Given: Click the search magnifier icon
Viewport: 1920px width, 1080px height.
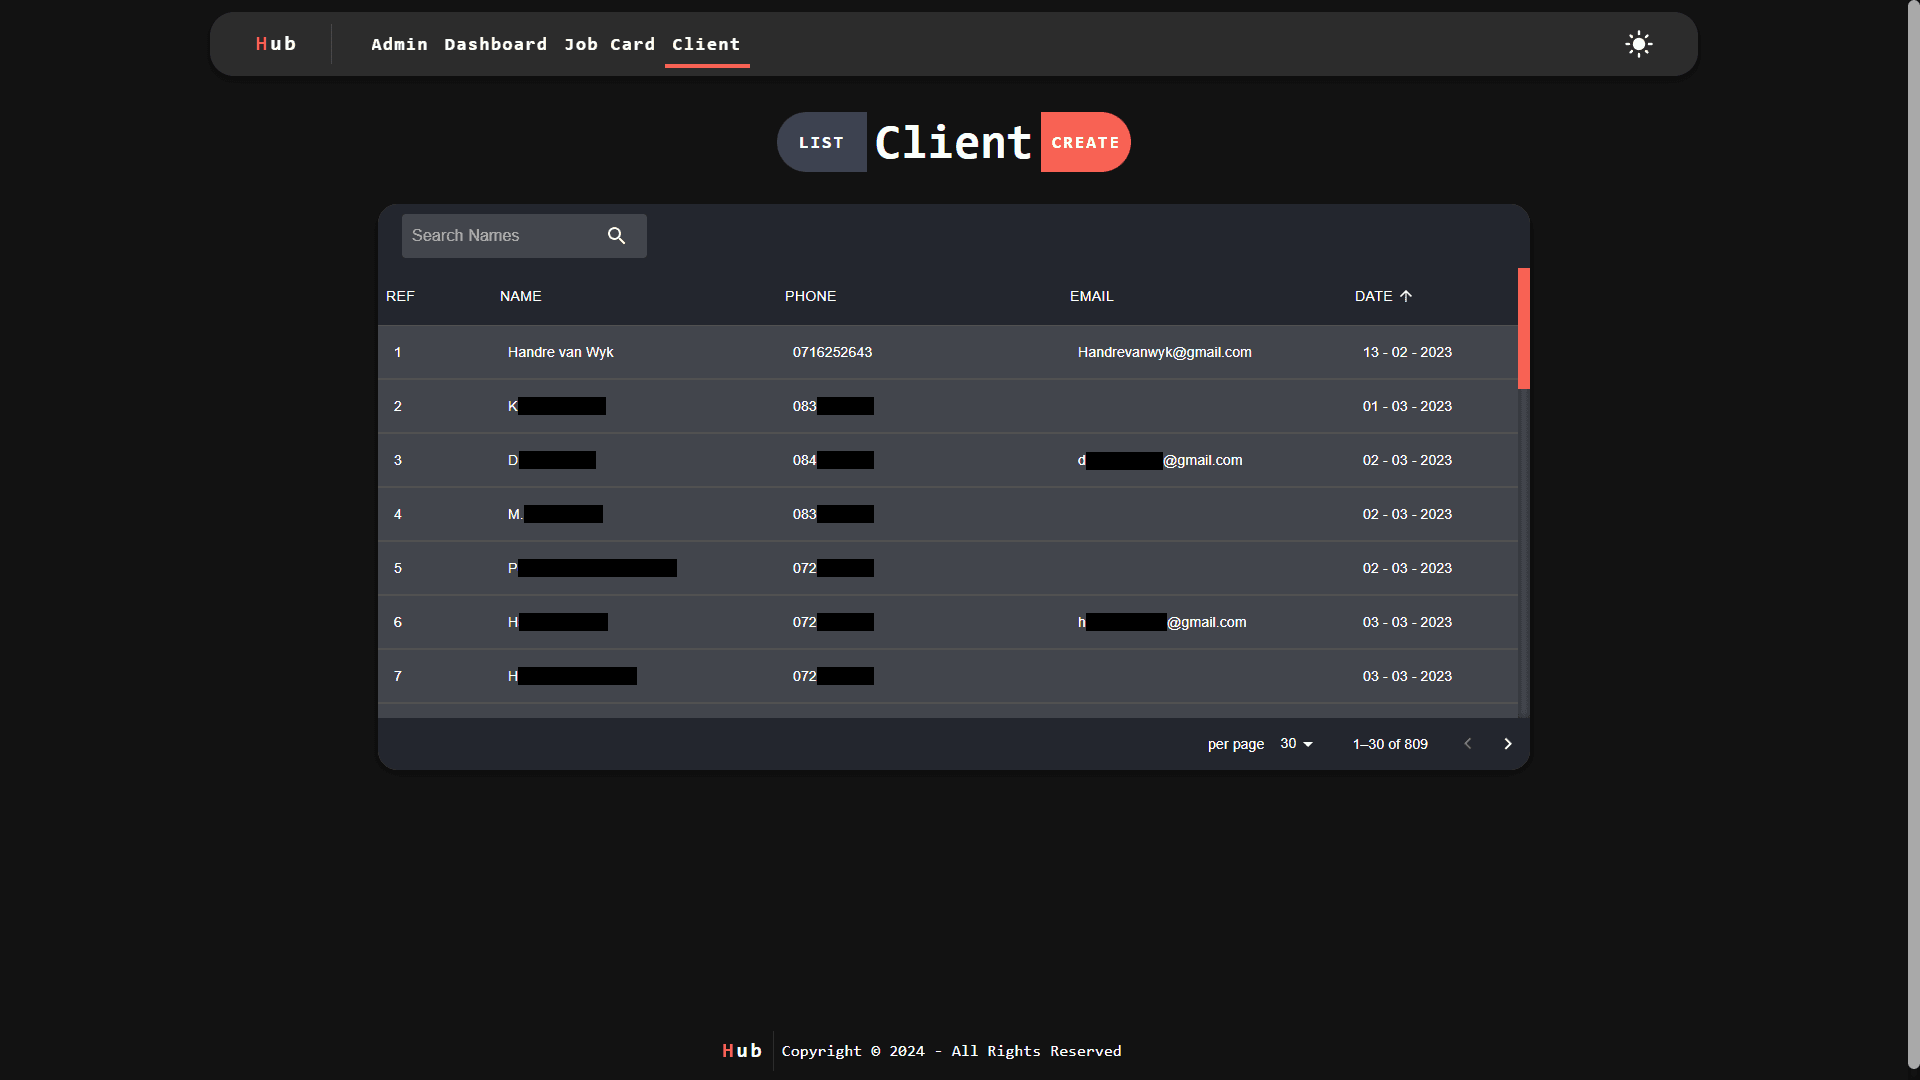Looking at the screenshot, I should [617, 235].
